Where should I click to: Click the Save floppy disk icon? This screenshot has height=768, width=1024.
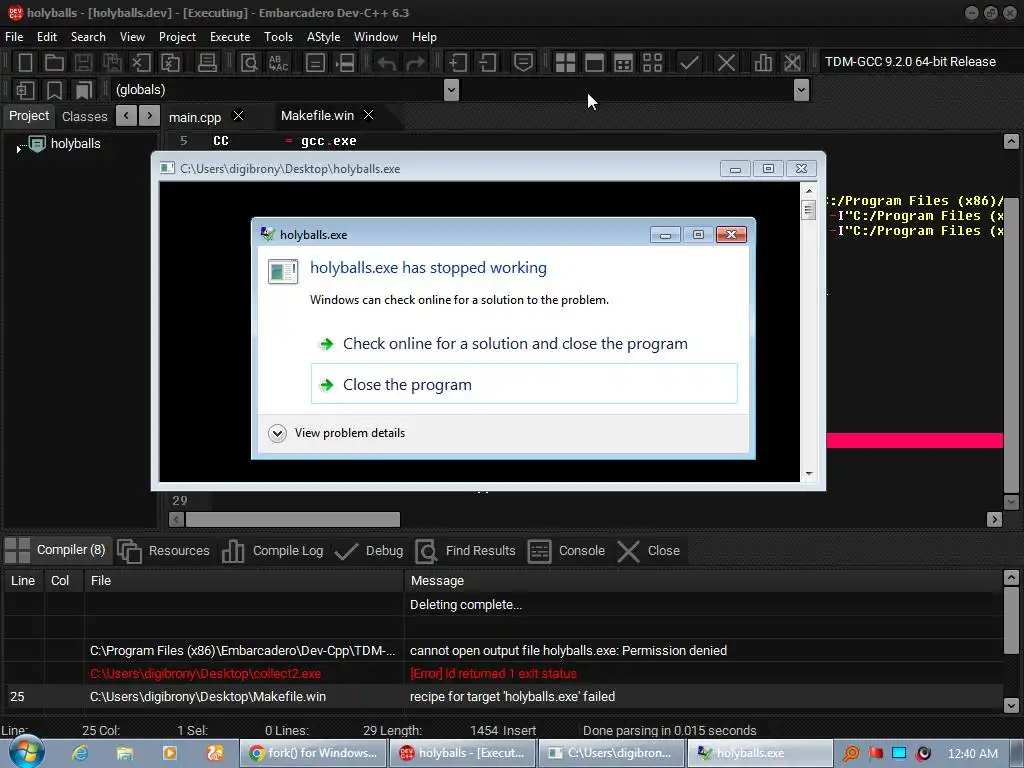[x=83, y=63]
